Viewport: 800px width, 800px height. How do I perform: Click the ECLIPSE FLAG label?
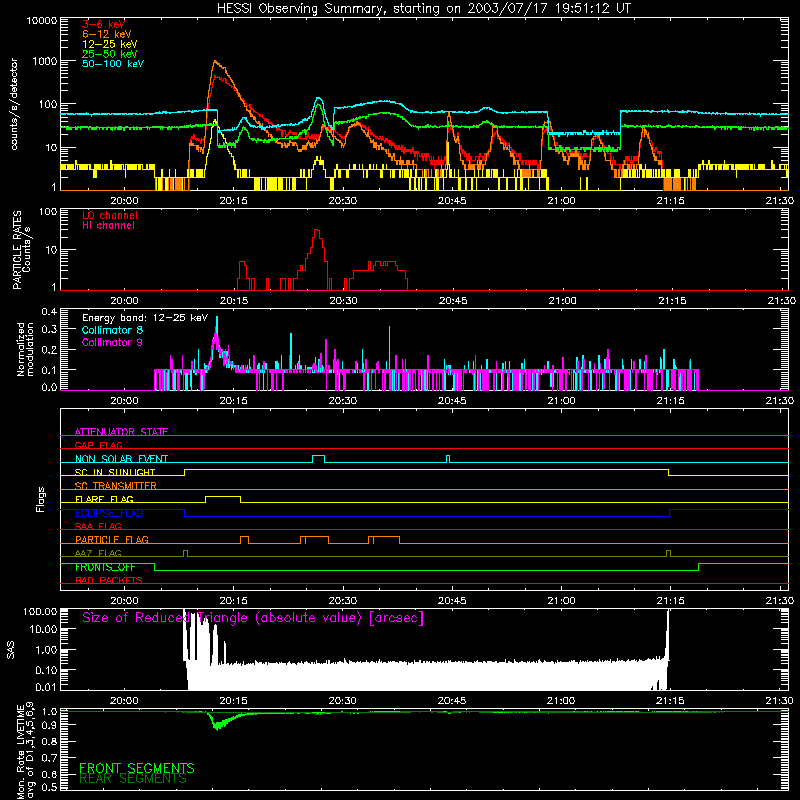[109, 513]
